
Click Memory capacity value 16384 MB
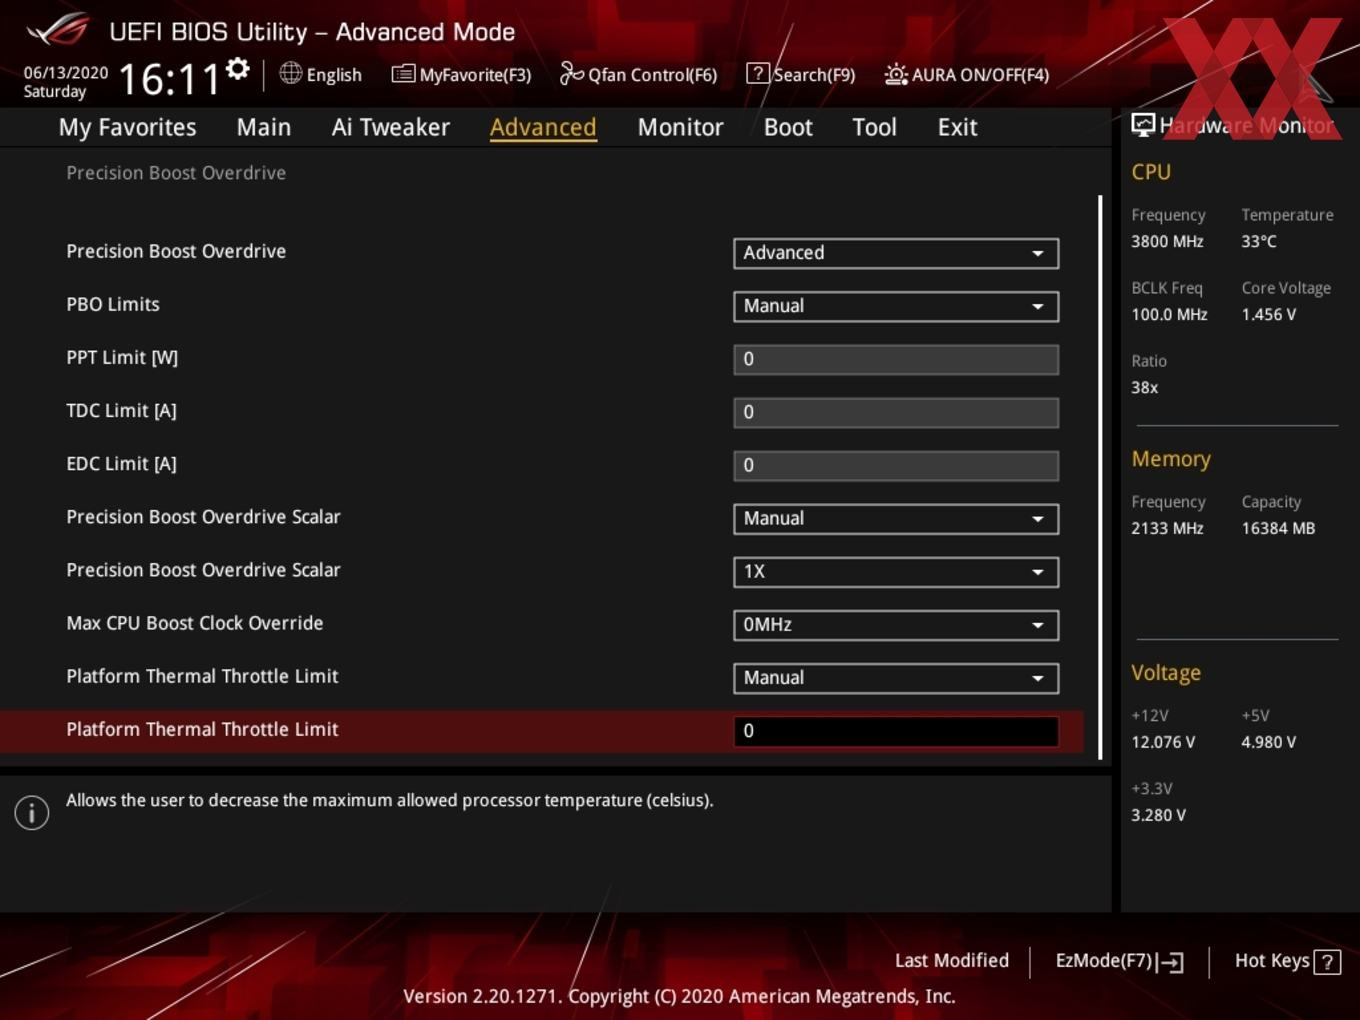point(1278,528)
